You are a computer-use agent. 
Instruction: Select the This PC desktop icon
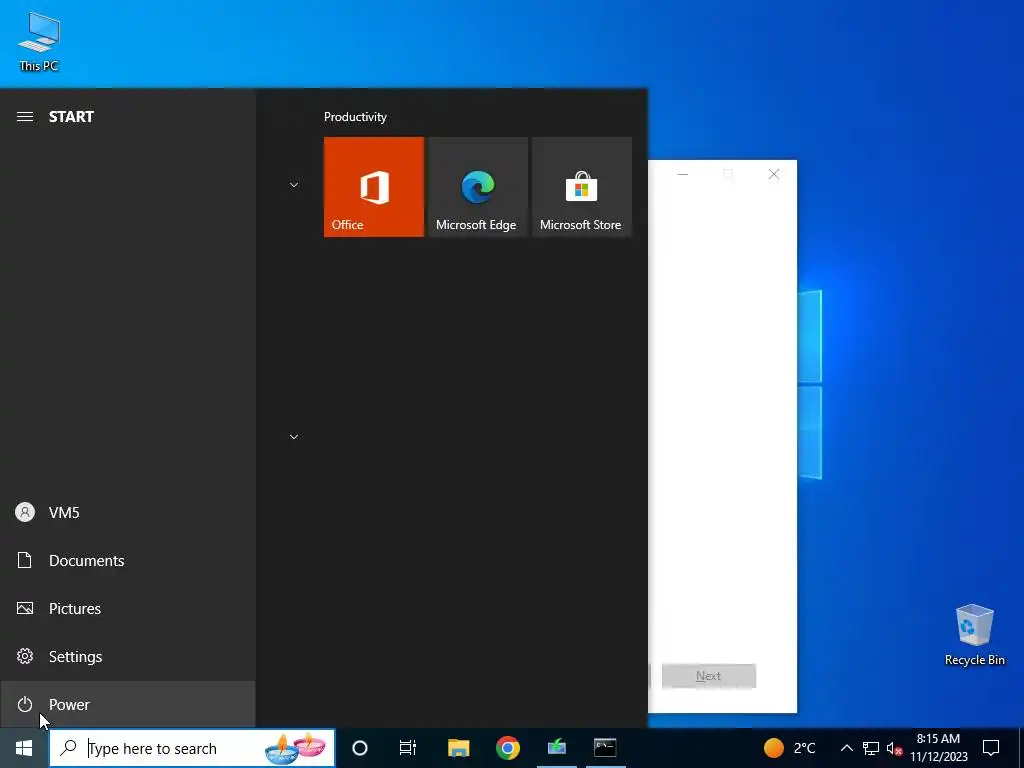[x=39, y=41]
